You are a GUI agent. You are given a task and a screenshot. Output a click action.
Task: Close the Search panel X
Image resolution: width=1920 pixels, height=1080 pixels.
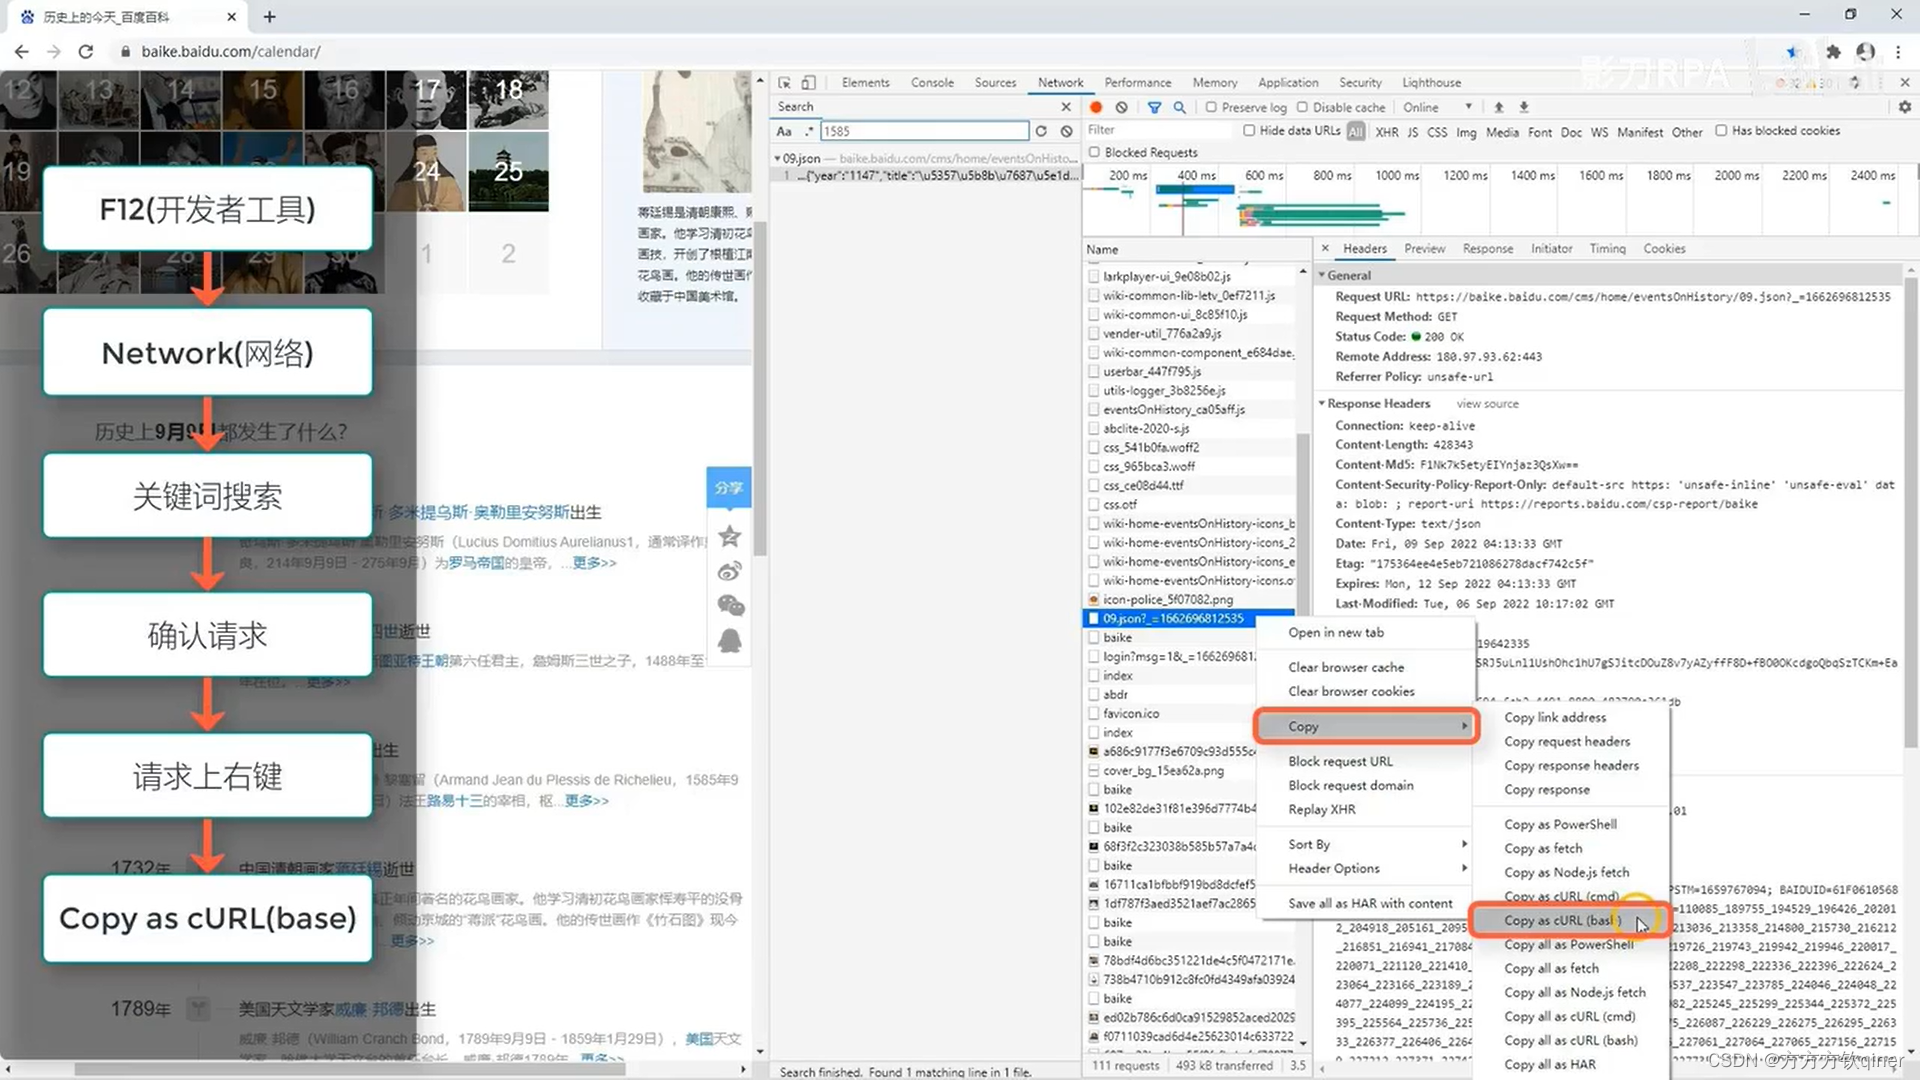1066,107
